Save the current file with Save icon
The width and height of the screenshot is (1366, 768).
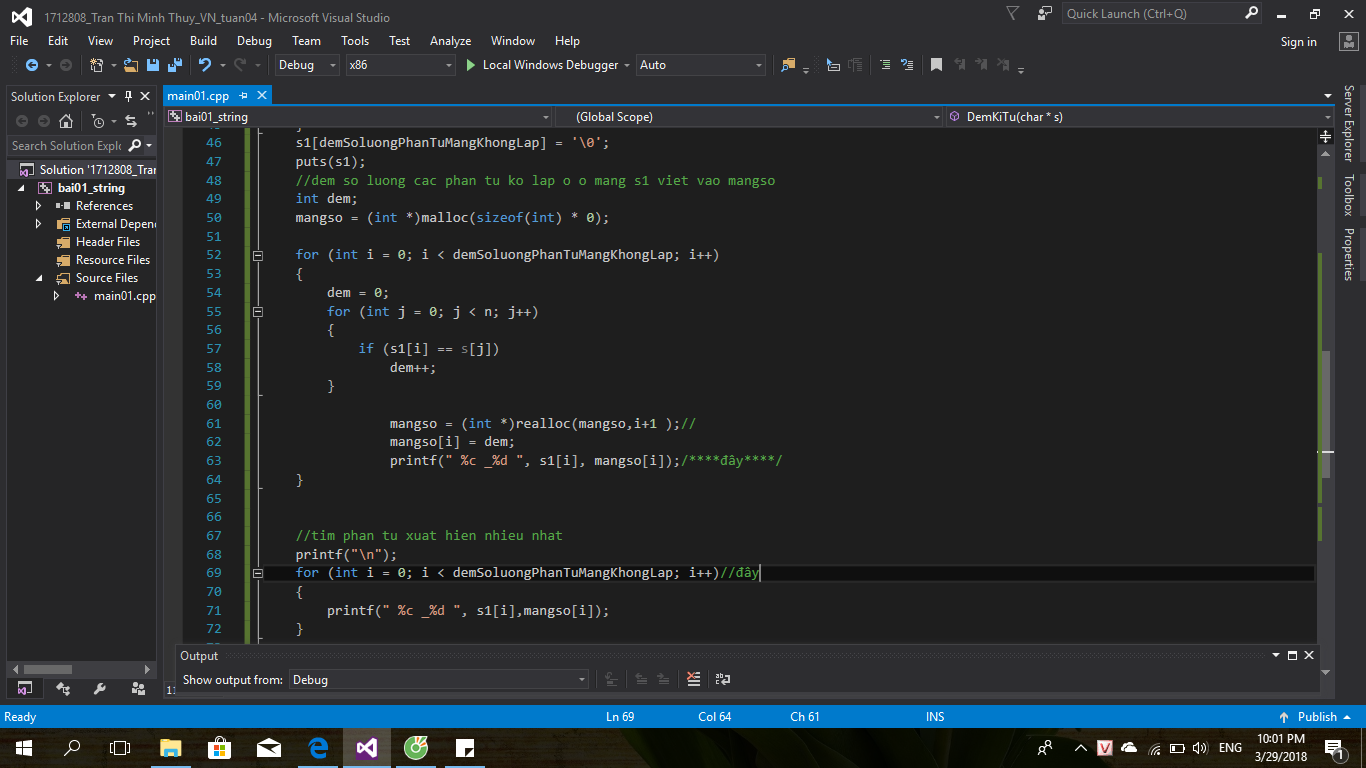153,65
